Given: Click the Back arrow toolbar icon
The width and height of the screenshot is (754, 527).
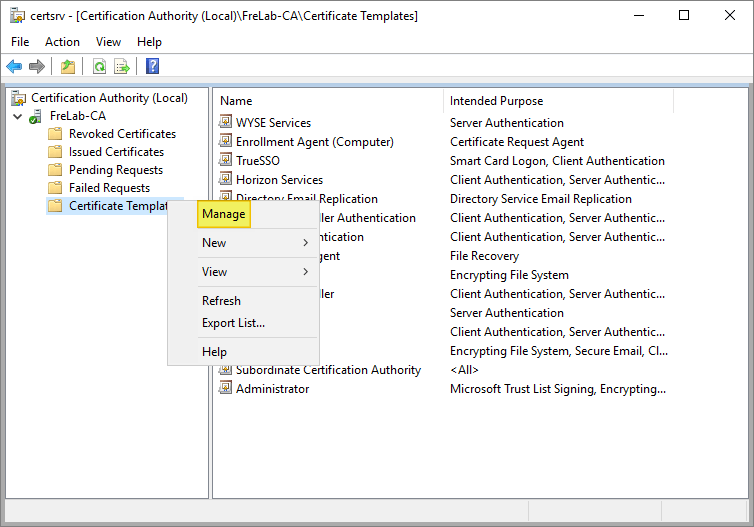Looking at the screenshot, I should (x=14, y=67).
